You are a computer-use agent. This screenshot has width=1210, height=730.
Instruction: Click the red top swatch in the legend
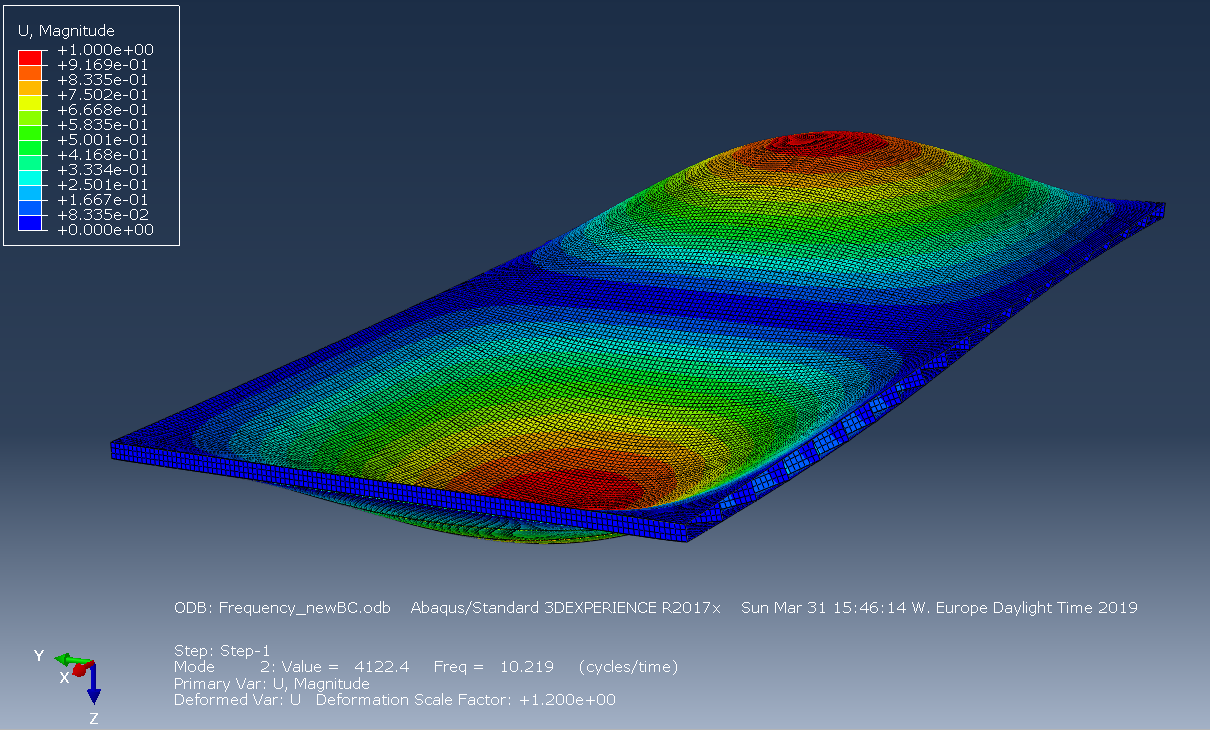pos(31,57)
